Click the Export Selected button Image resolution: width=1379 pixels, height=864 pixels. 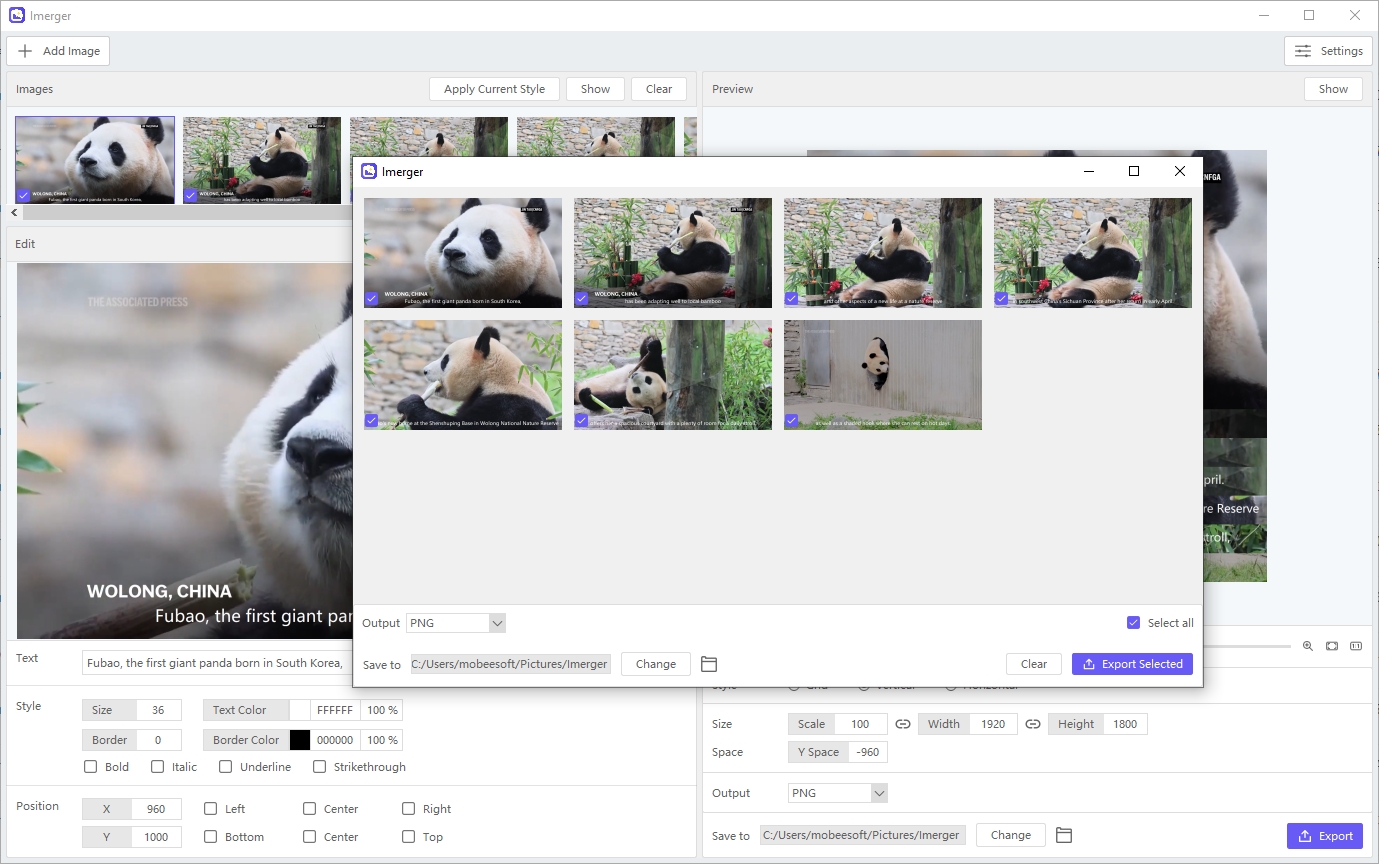pos(1132,664)
